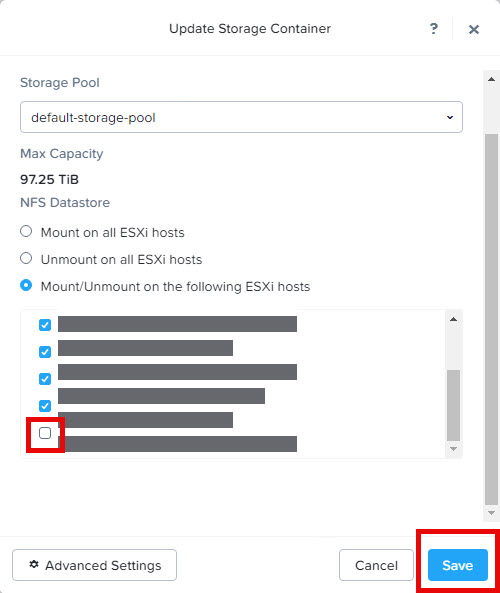This screenshot has height=593, width=500.
Task: Save the storage container changes
Action: [458, 565]
